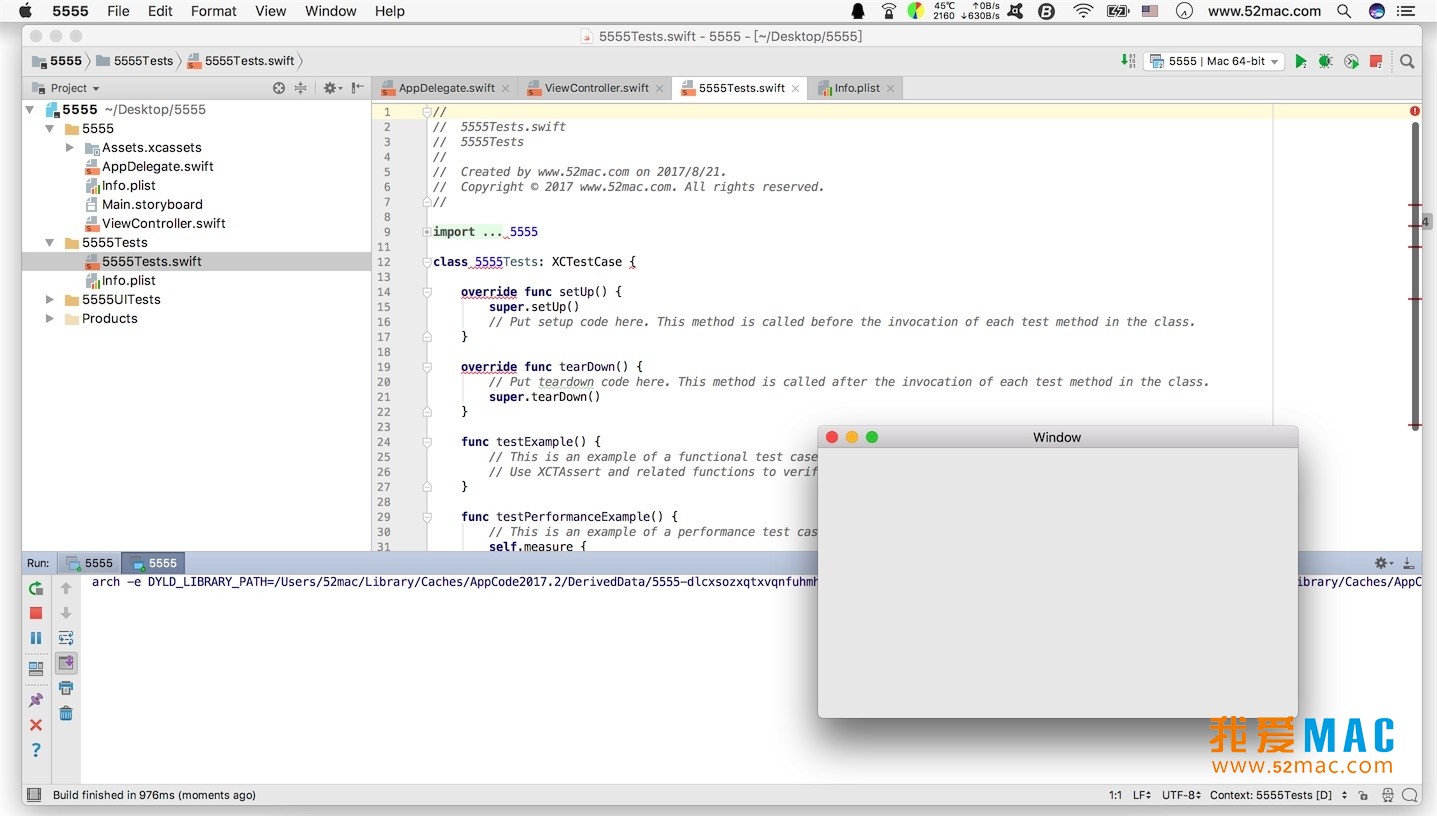Print console output with the printer icon
This screenshot has width=1437, height=816.
tap(66, 688)
